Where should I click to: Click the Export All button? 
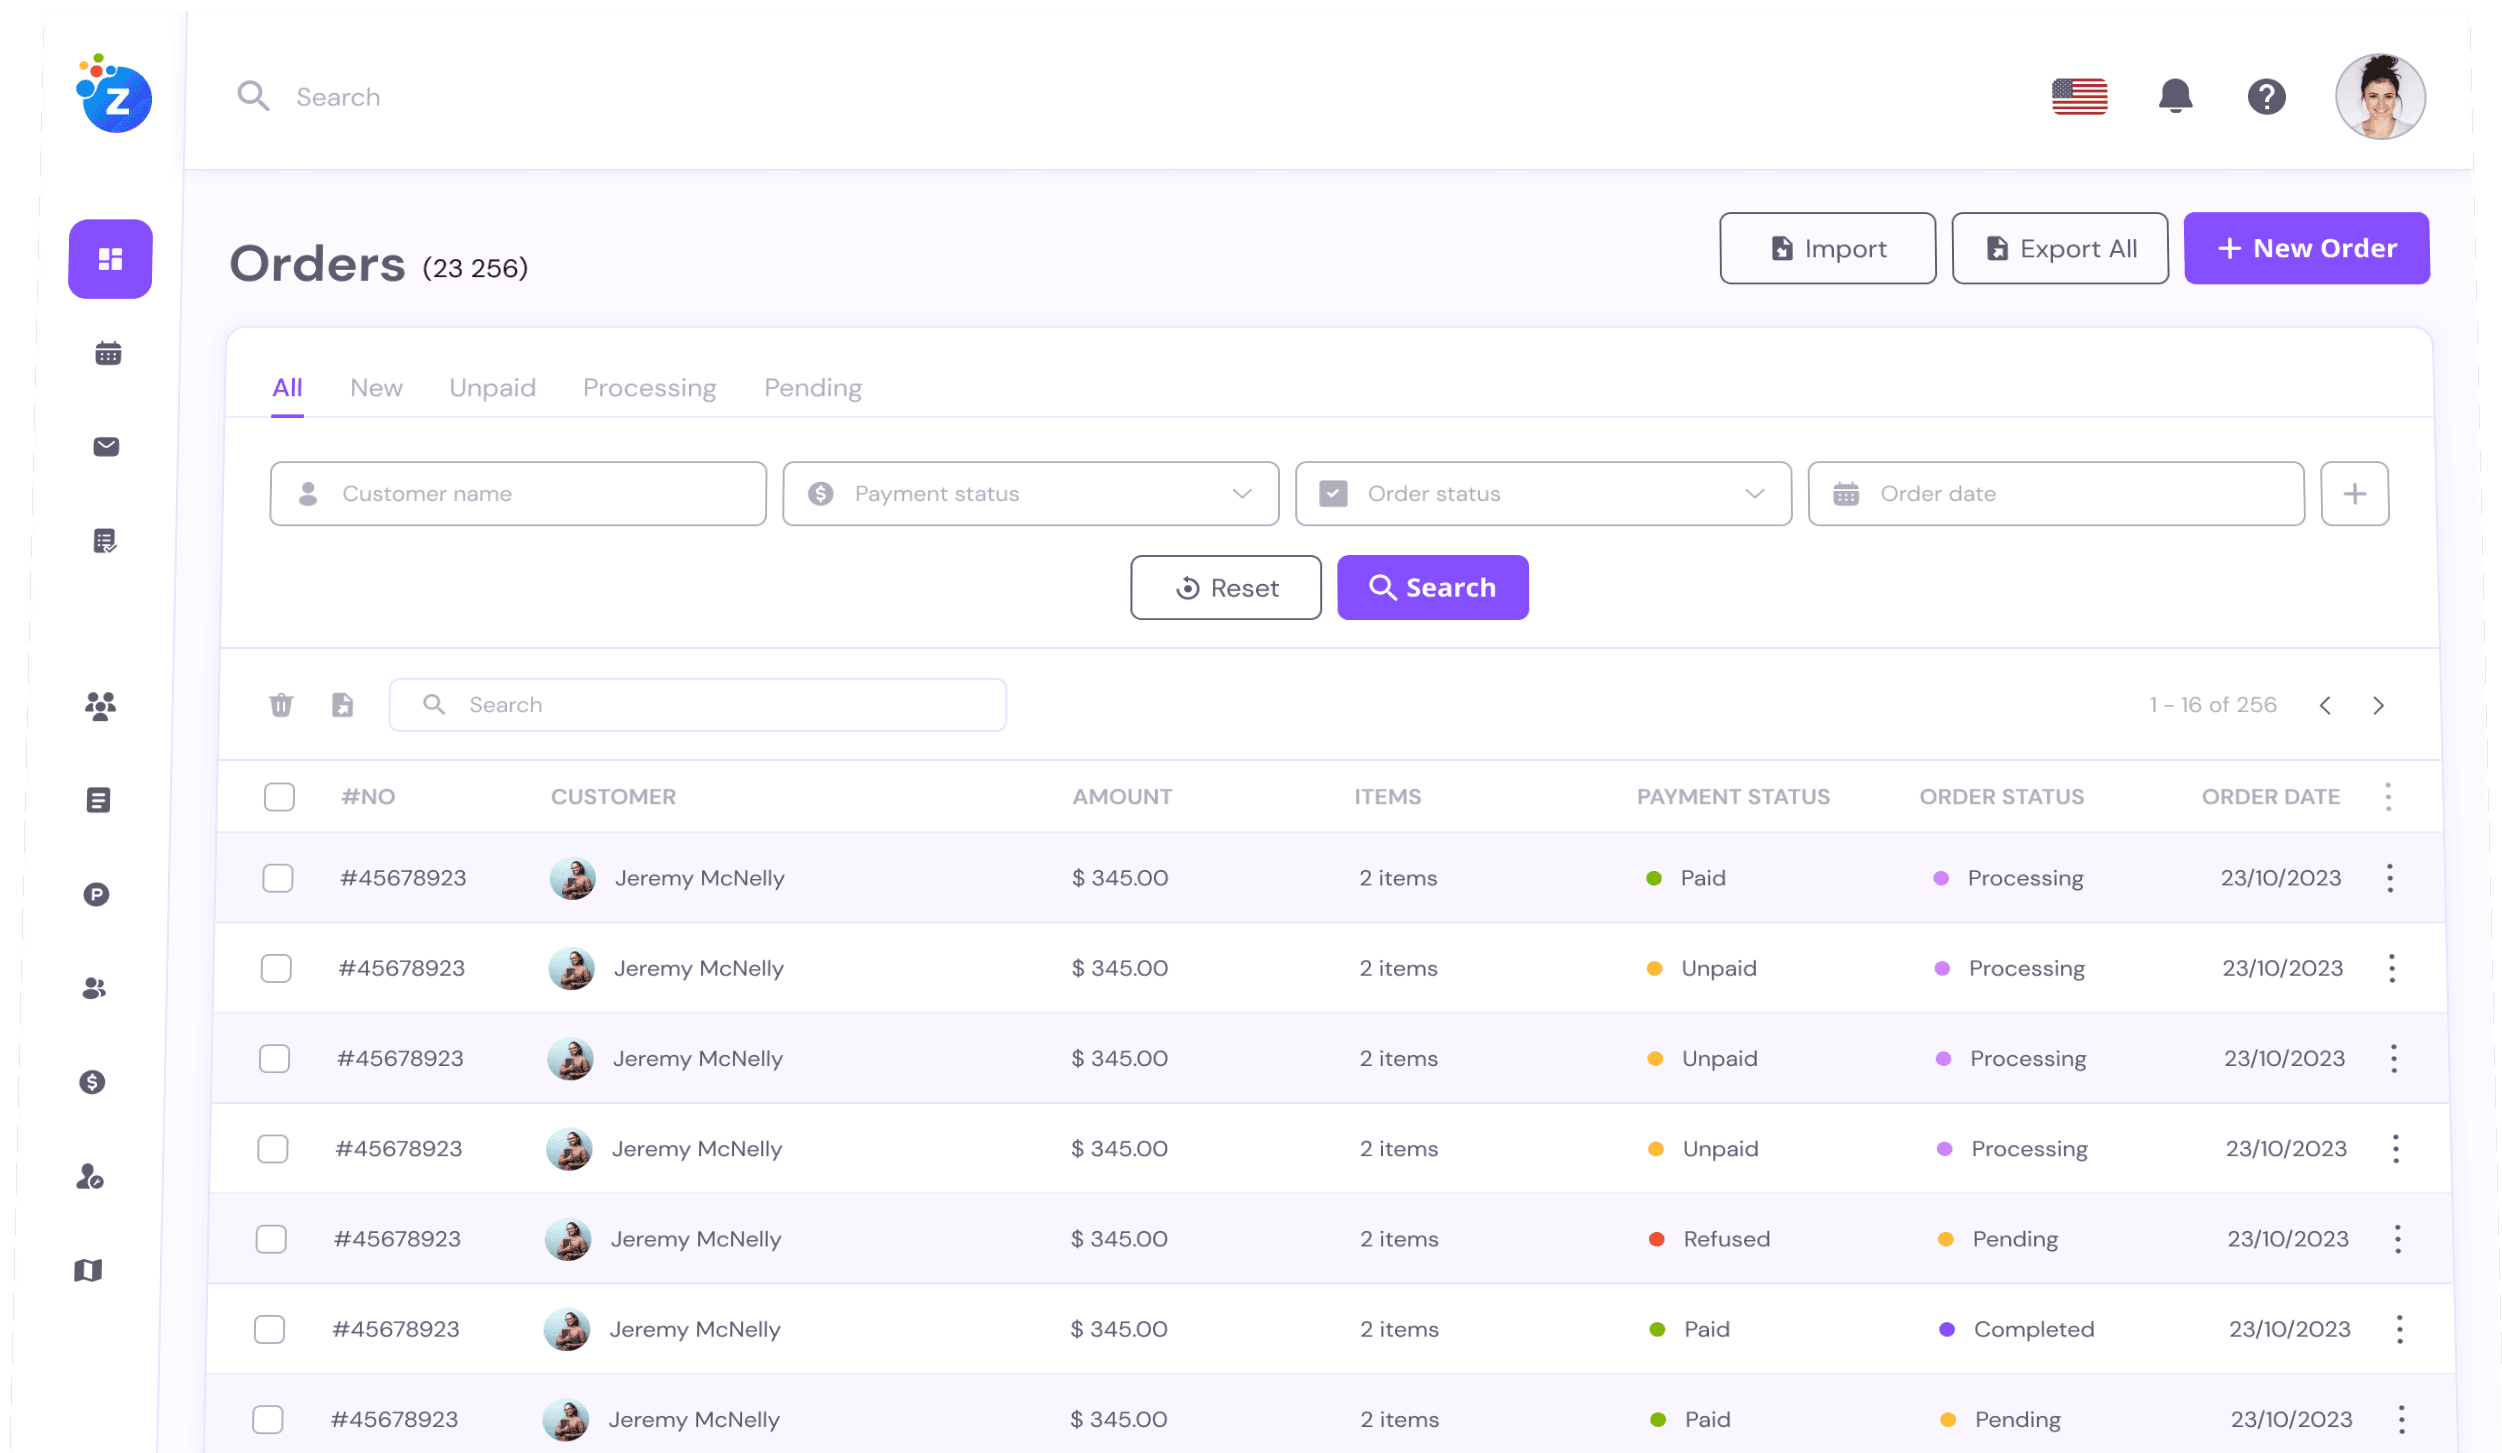[2059, 248]
